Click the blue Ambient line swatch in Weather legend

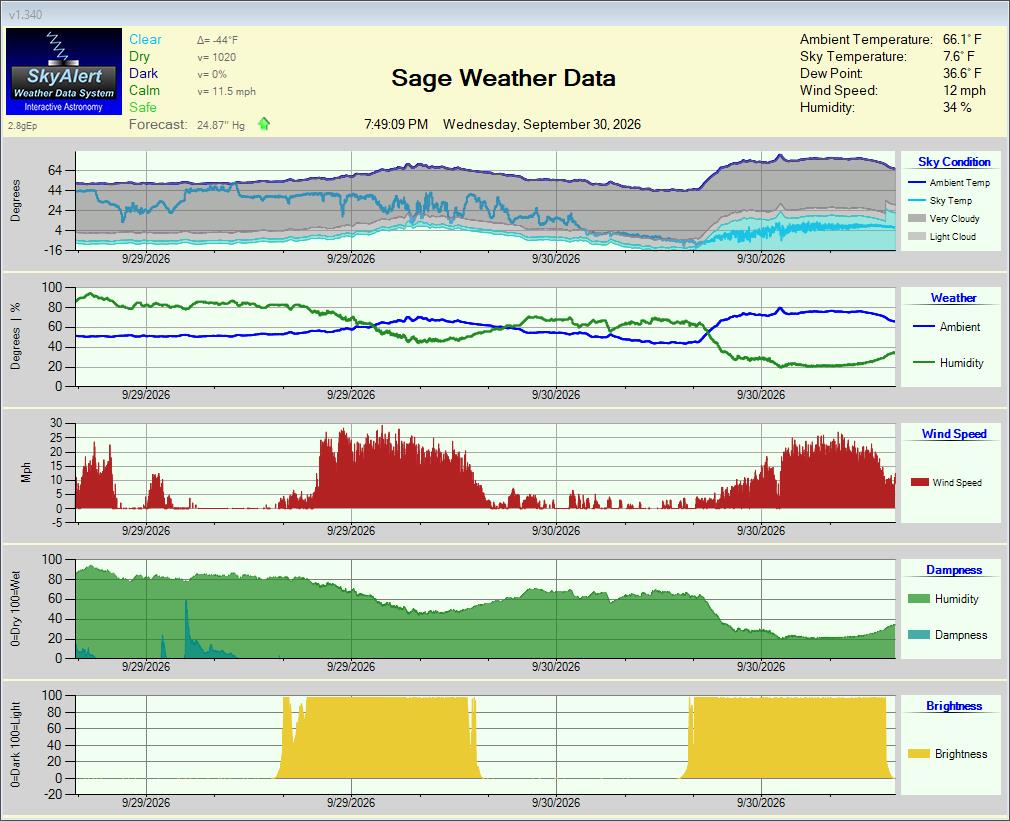click(924, 326)
